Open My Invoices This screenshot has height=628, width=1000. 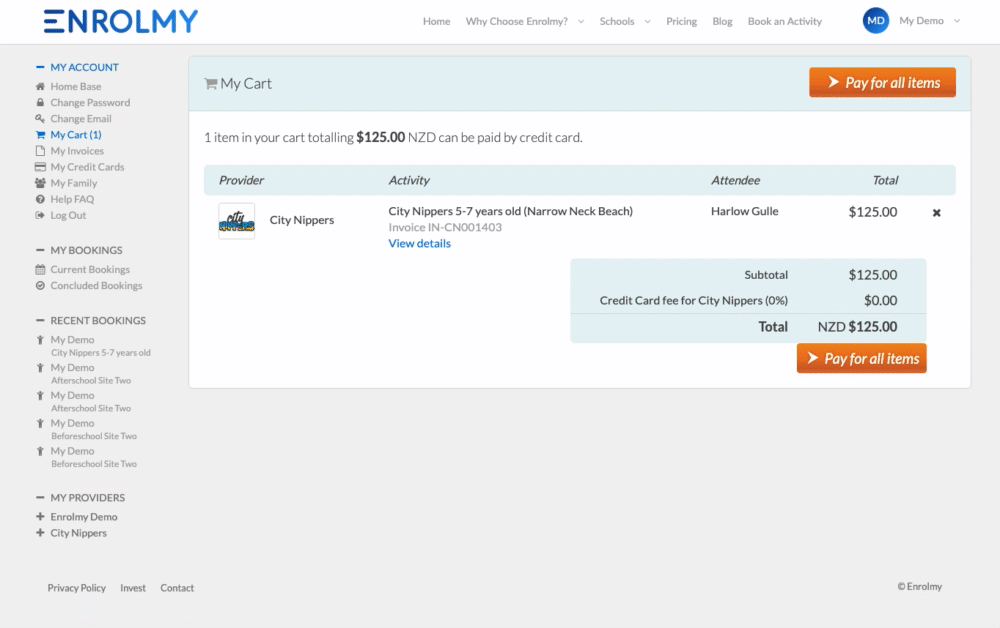77,151
